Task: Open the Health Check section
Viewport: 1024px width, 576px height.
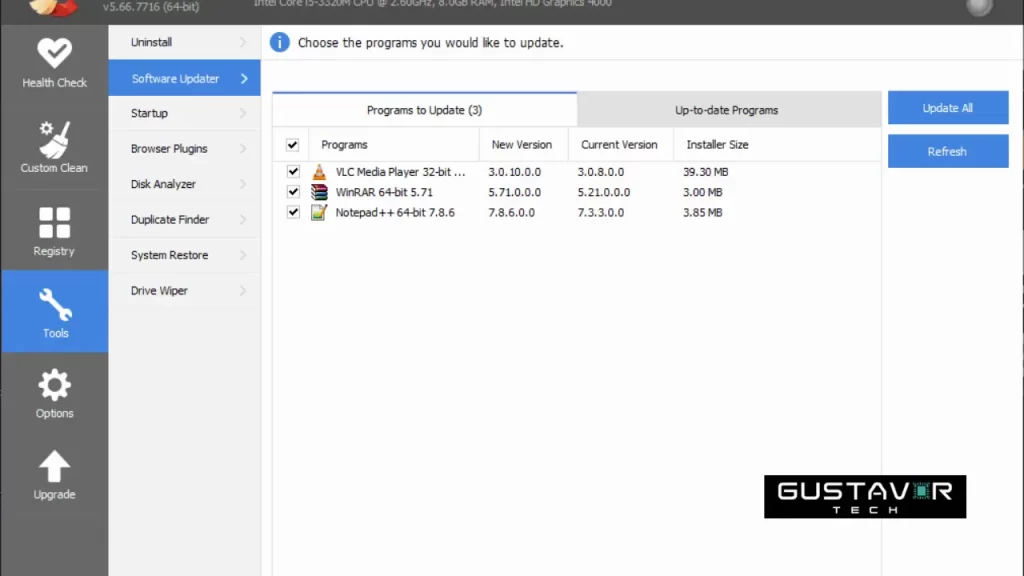Action: point(54,63)
